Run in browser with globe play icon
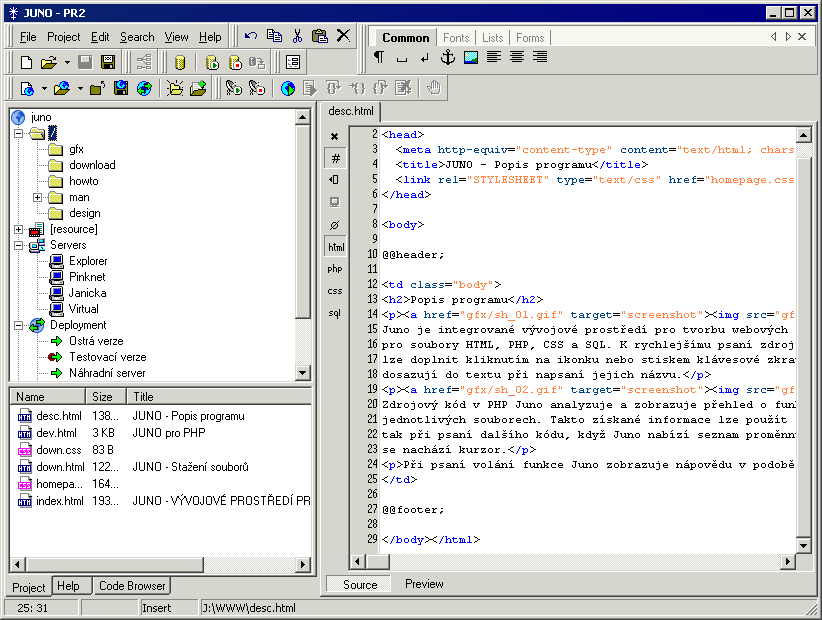 click(288, 89)
